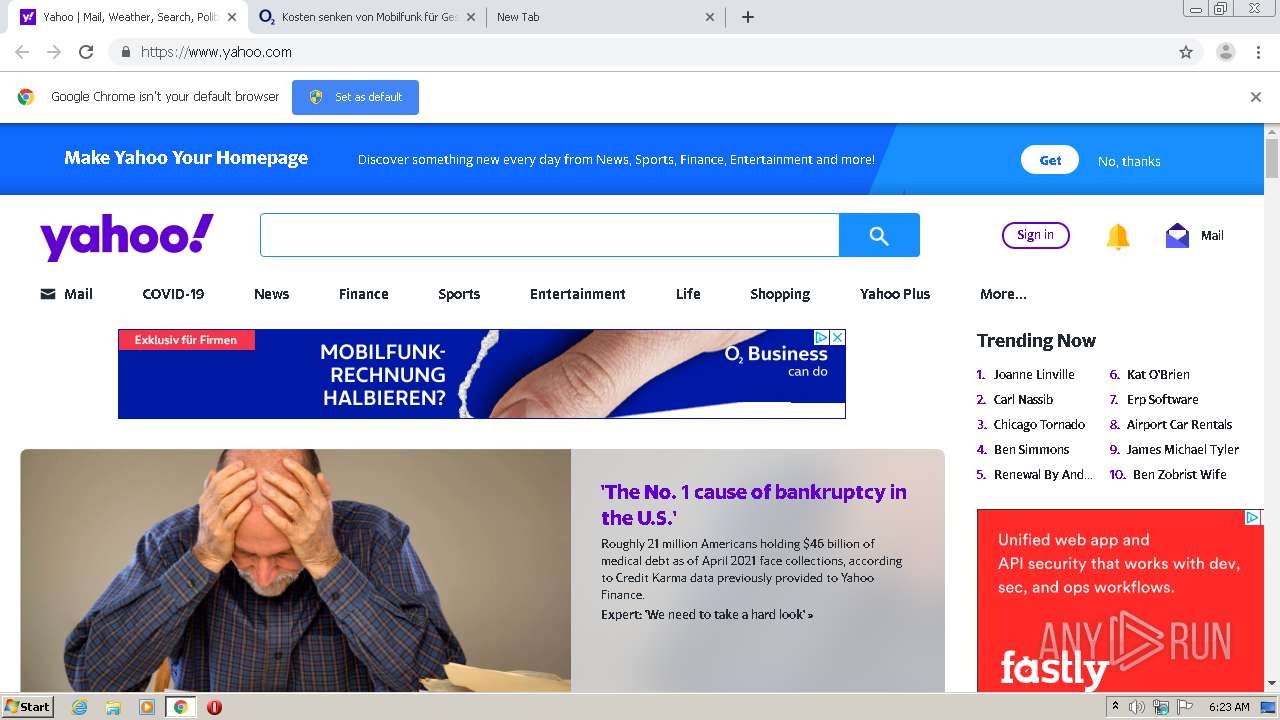Open a new tab with plus

[x=747, y=17]
